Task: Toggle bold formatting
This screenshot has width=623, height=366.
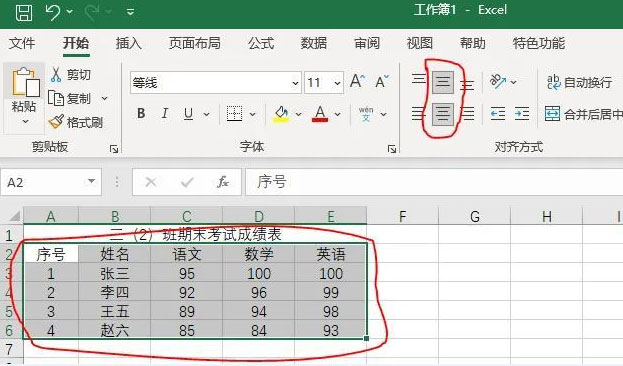Action: [x=141, y=114]
